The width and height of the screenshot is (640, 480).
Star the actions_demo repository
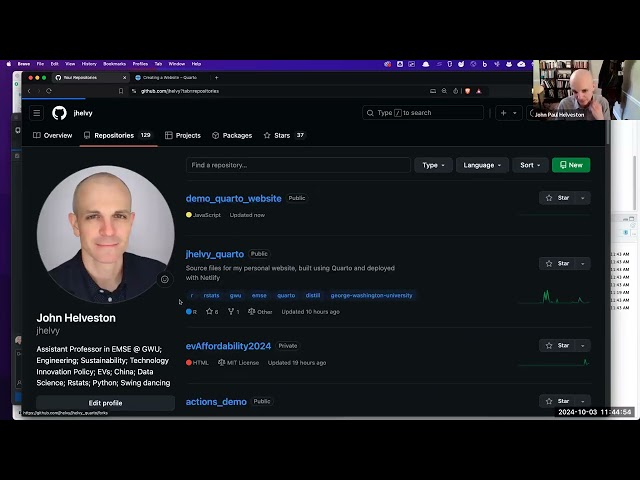click(557, 401)
